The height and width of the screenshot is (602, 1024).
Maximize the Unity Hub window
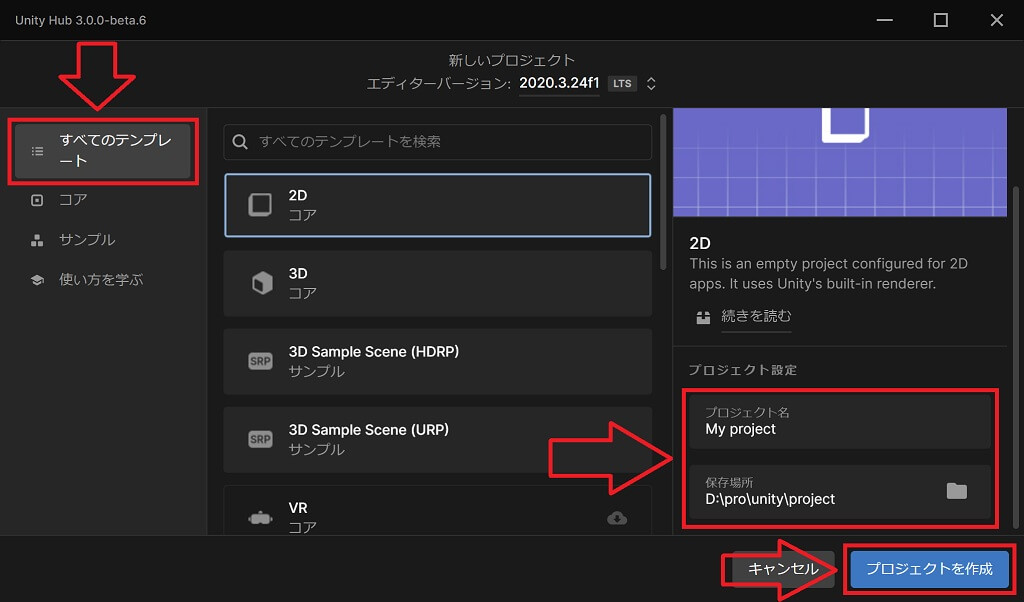940,20
